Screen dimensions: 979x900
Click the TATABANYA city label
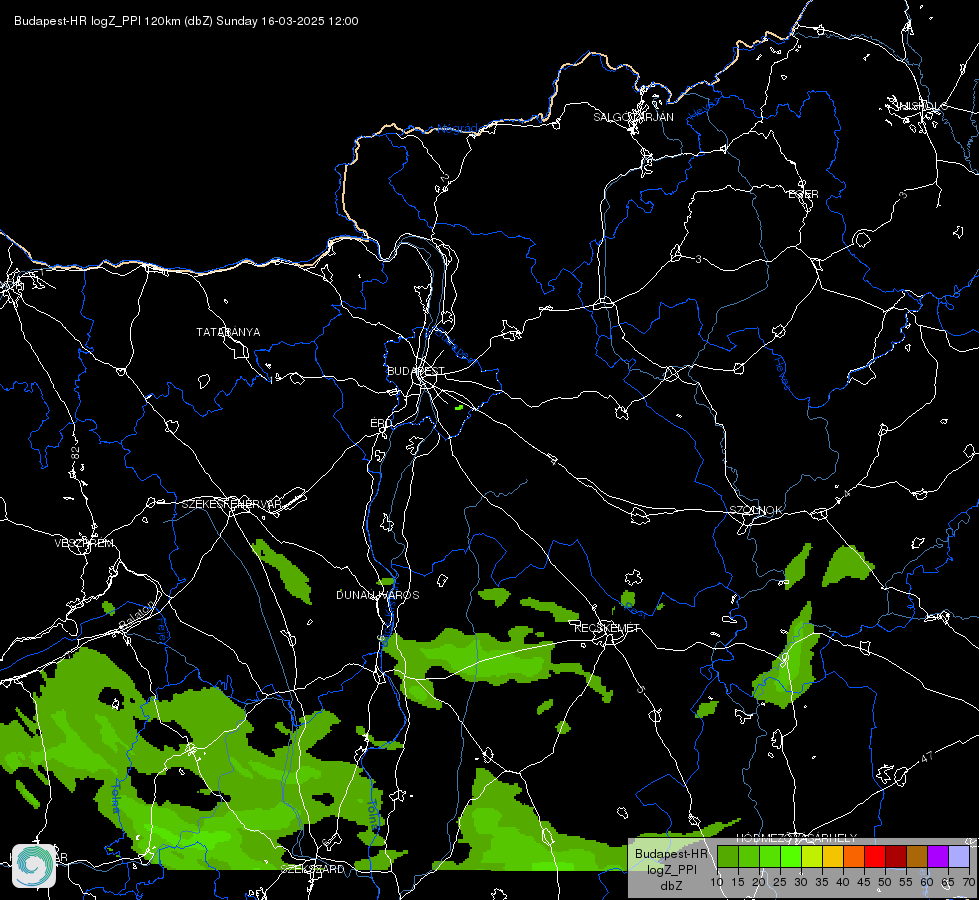tap(228, 332)
